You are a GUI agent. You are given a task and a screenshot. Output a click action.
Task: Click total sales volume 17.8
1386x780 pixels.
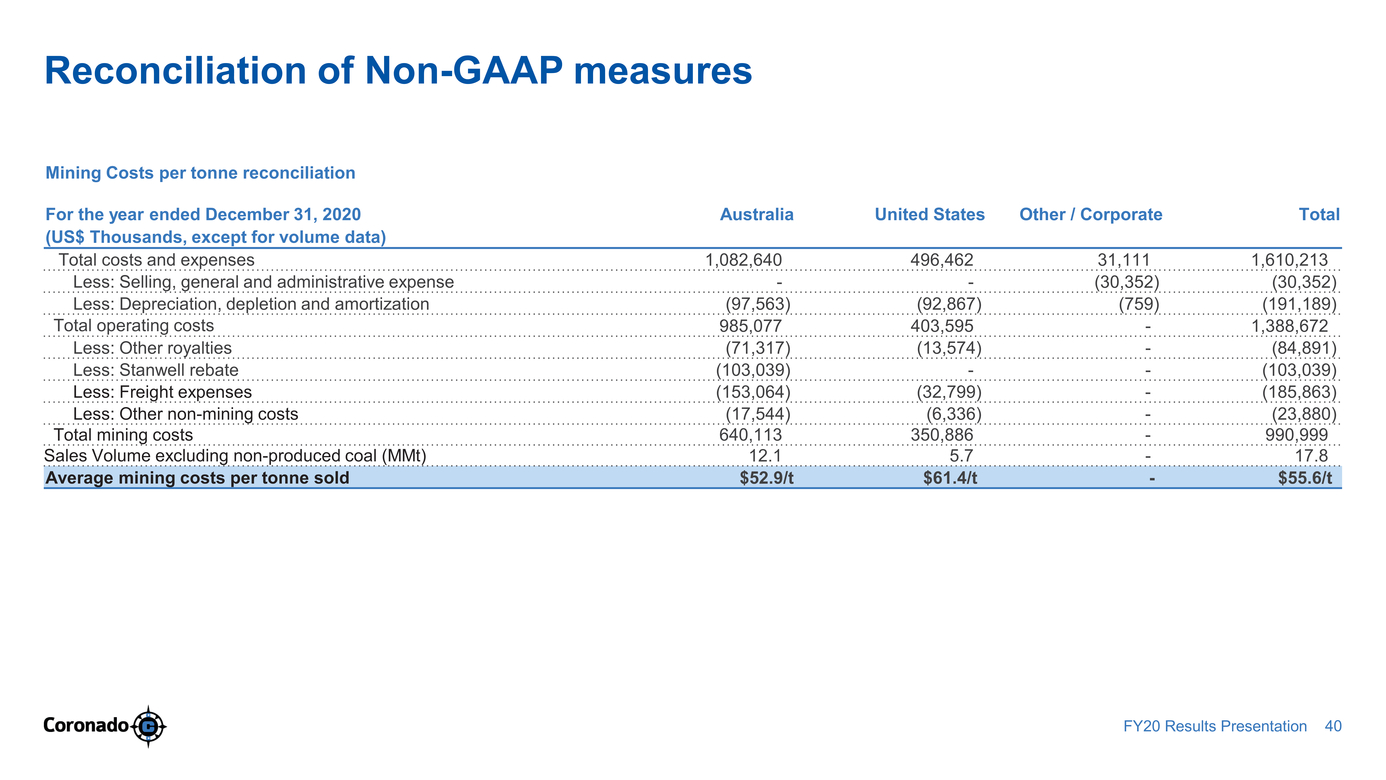coord(1311,456)
